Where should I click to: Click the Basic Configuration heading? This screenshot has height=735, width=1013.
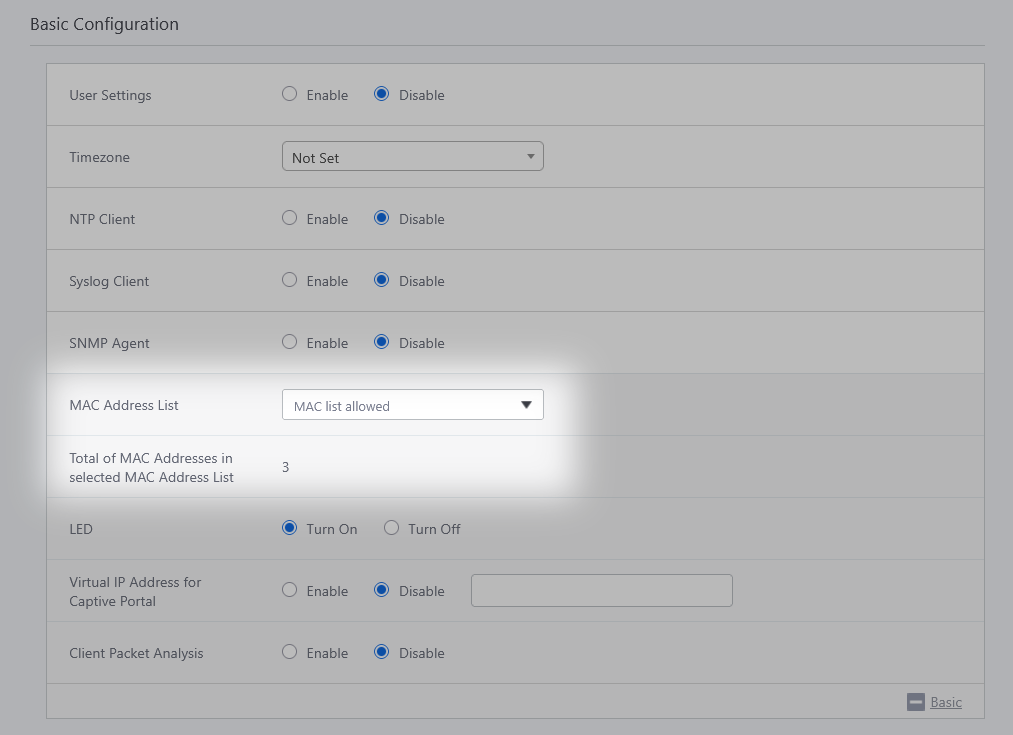coord(104,24)
